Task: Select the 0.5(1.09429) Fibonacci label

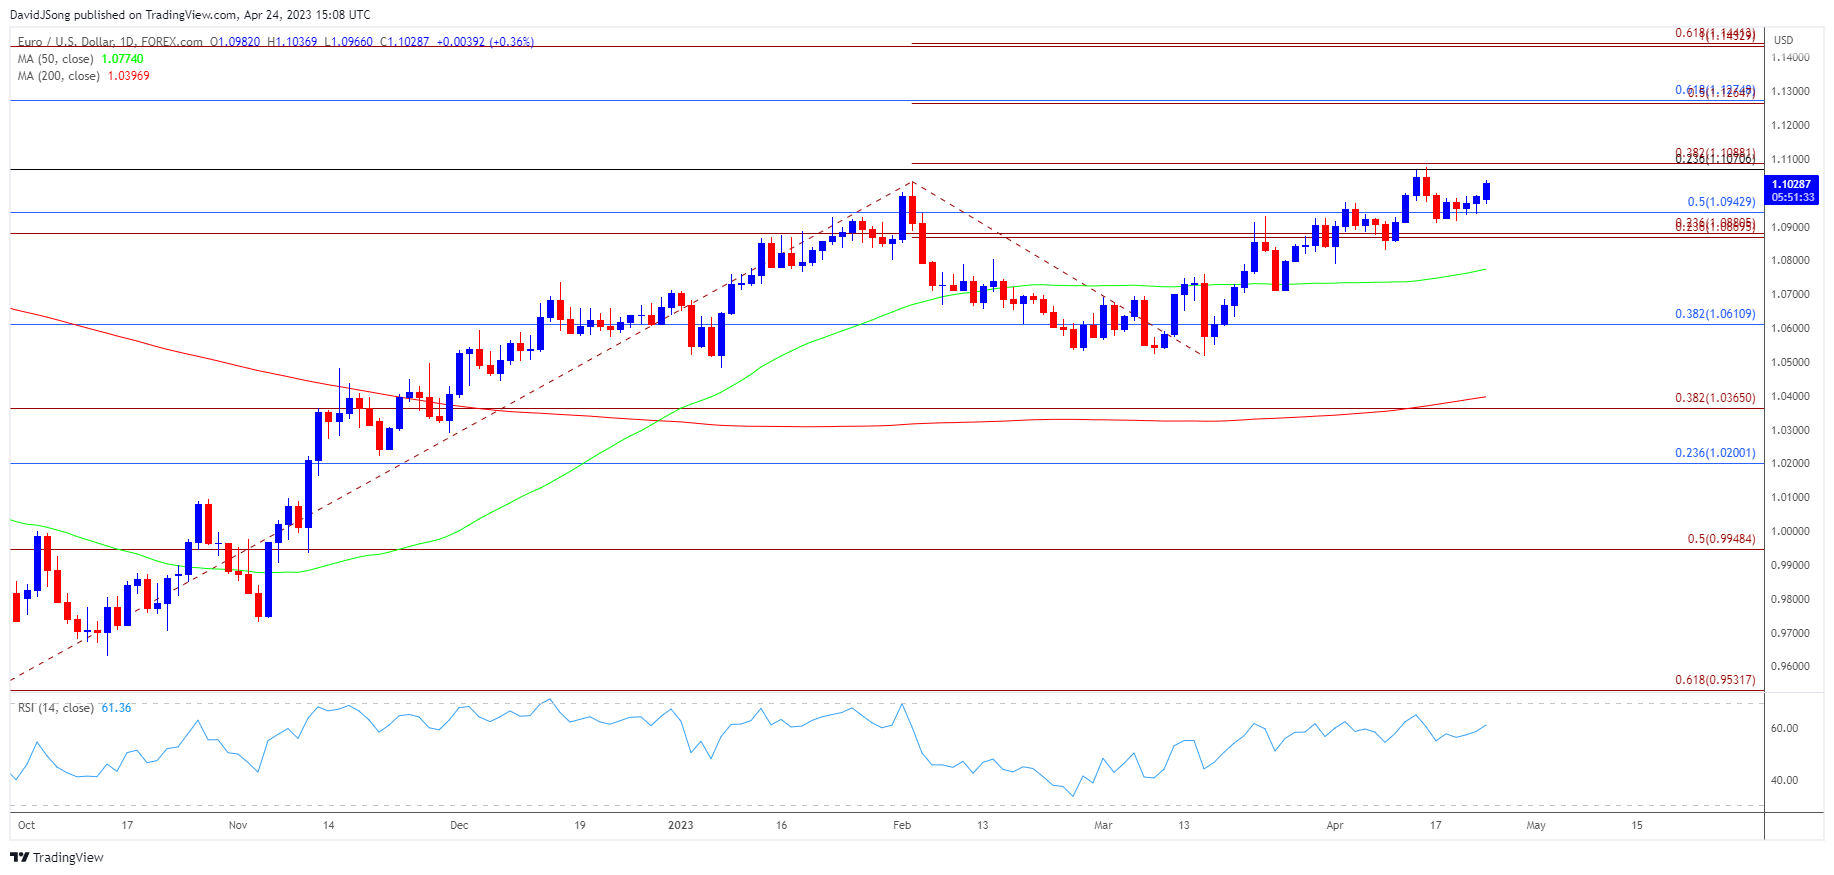Action: pyautogui.click(x=1721, y=202)
